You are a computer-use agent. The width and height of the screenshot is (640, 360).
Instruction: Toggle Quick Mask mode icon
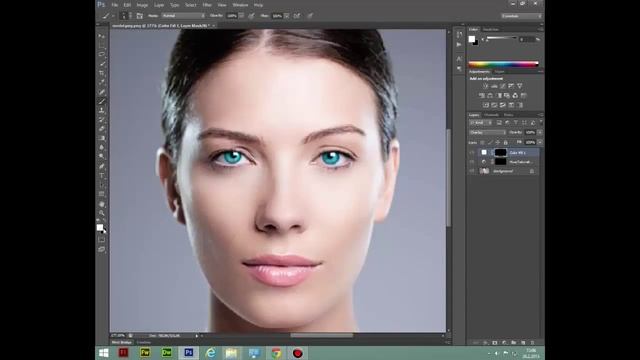(102, 240)
